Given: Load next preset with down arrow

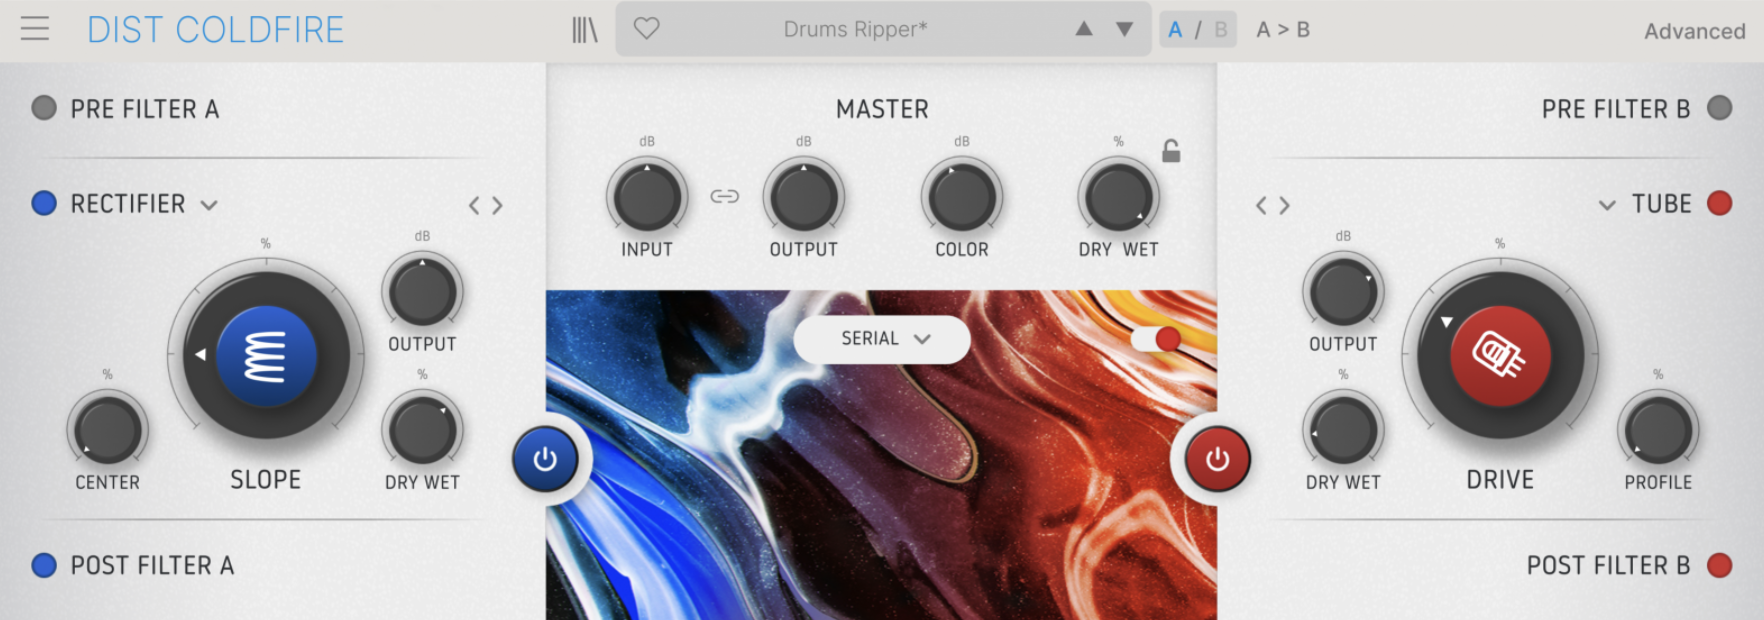Looking at the screenshot, I should point(1125,29).
